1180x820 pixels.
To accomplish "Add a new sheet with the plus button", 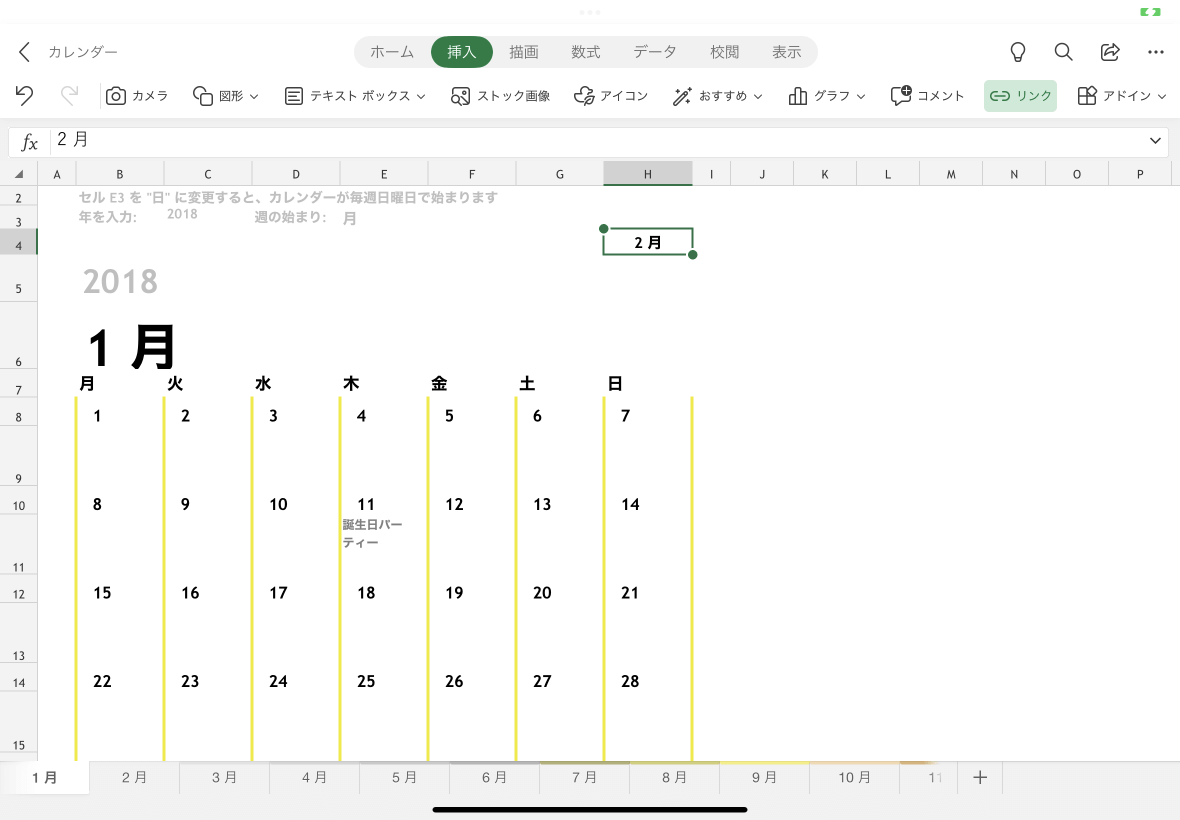I will coord(980,777).
